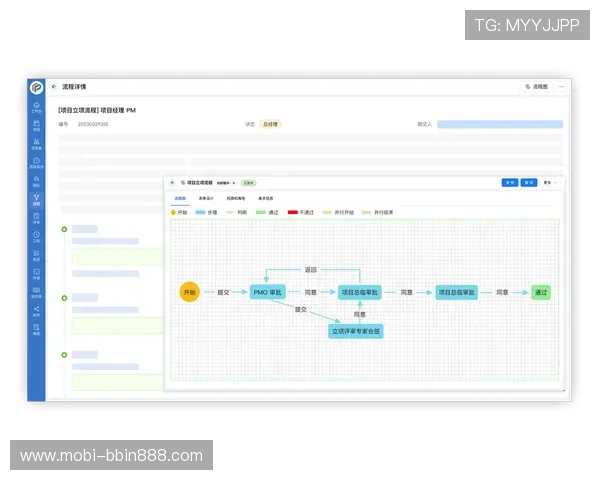Open the 工作台 home icon in sidebar

[36, 106]
